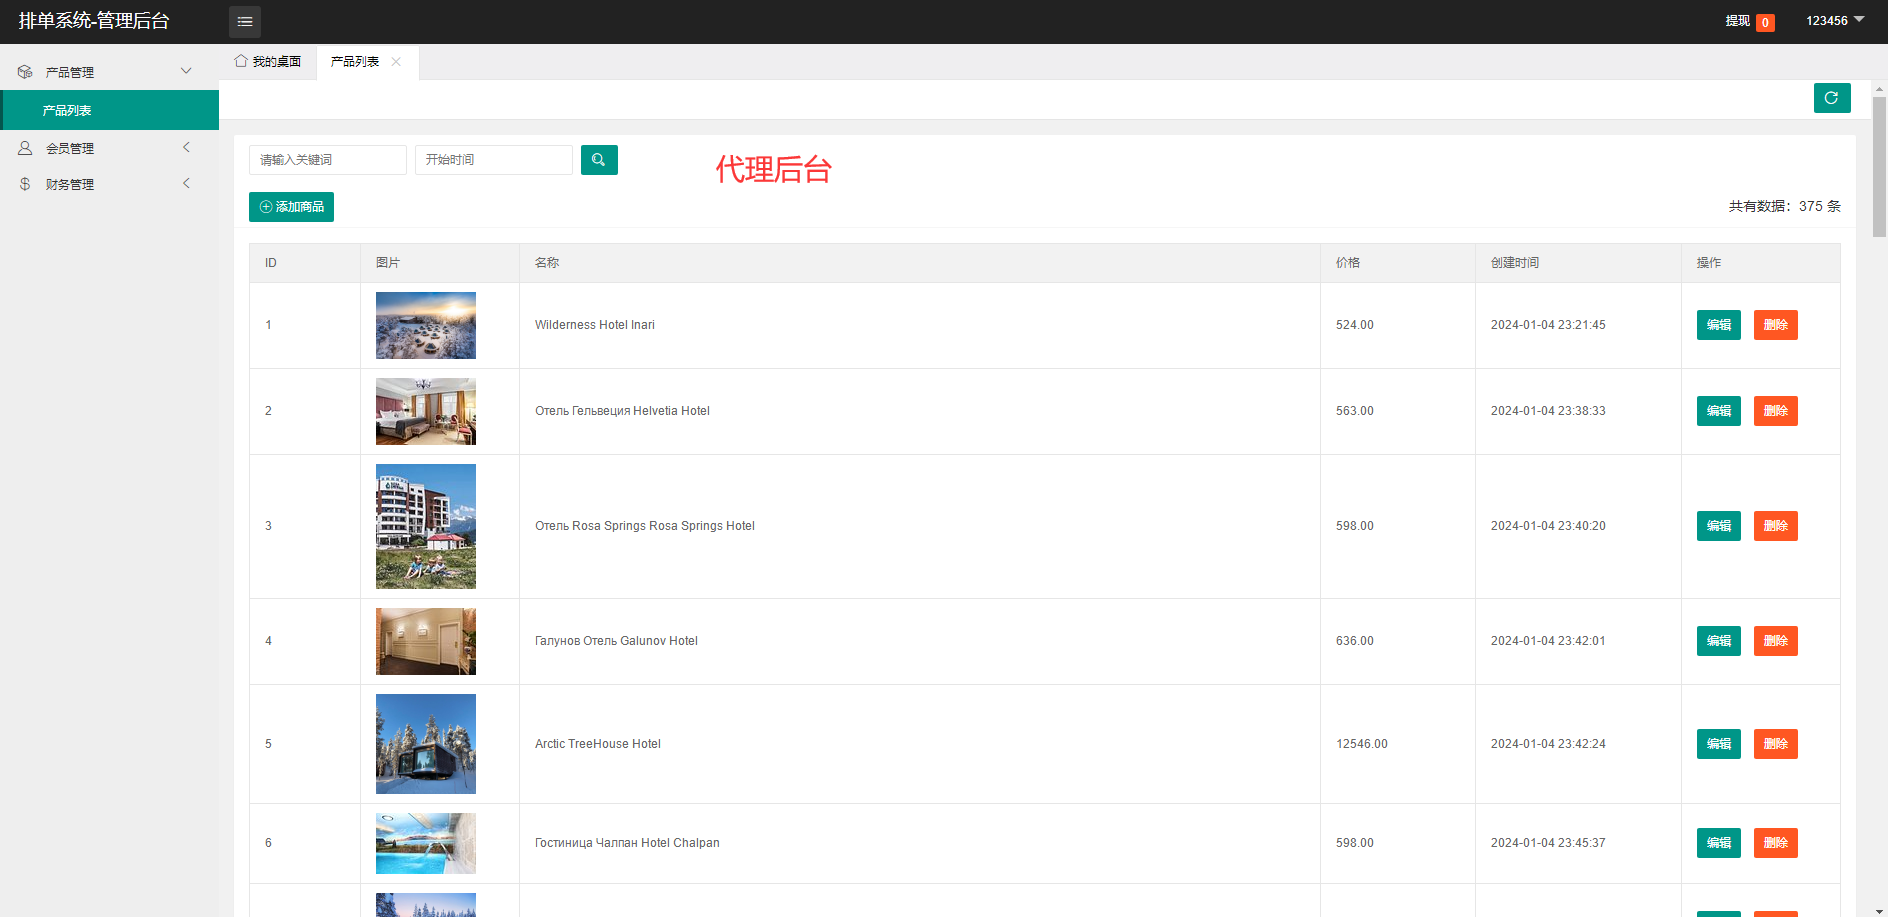Screen dimensions: 1888x917
Task: Click the name Отель Rosa Springs Hotel
Action: pyautogui.click(x=645, y=526)
